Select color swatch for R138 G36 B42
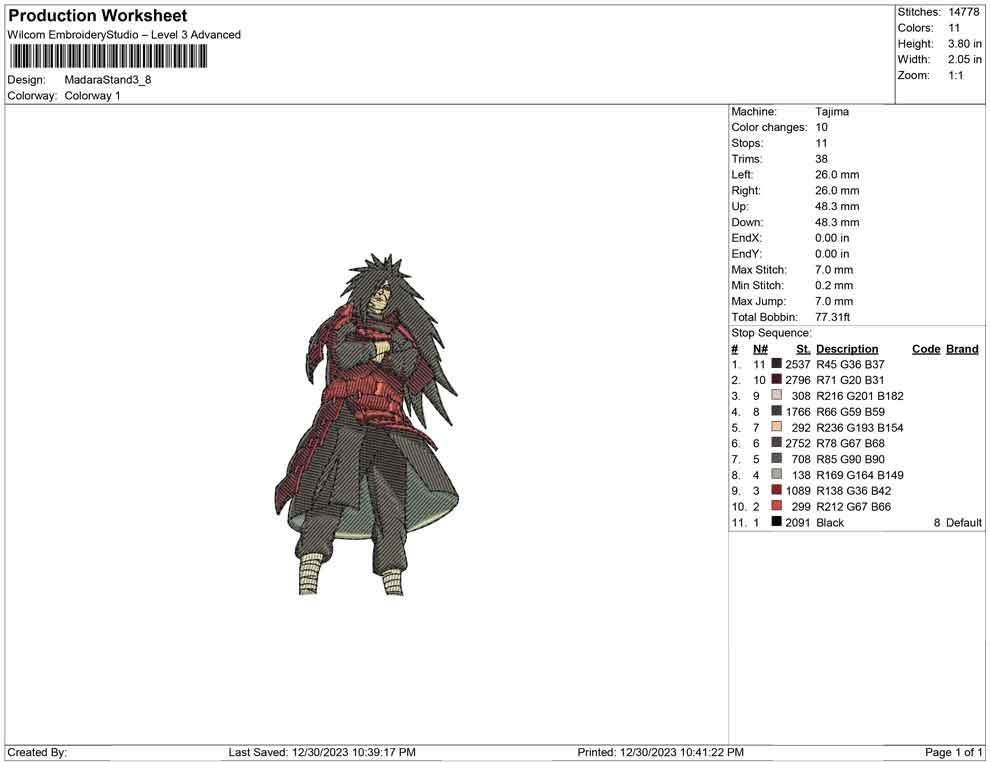 pos(777,490)
